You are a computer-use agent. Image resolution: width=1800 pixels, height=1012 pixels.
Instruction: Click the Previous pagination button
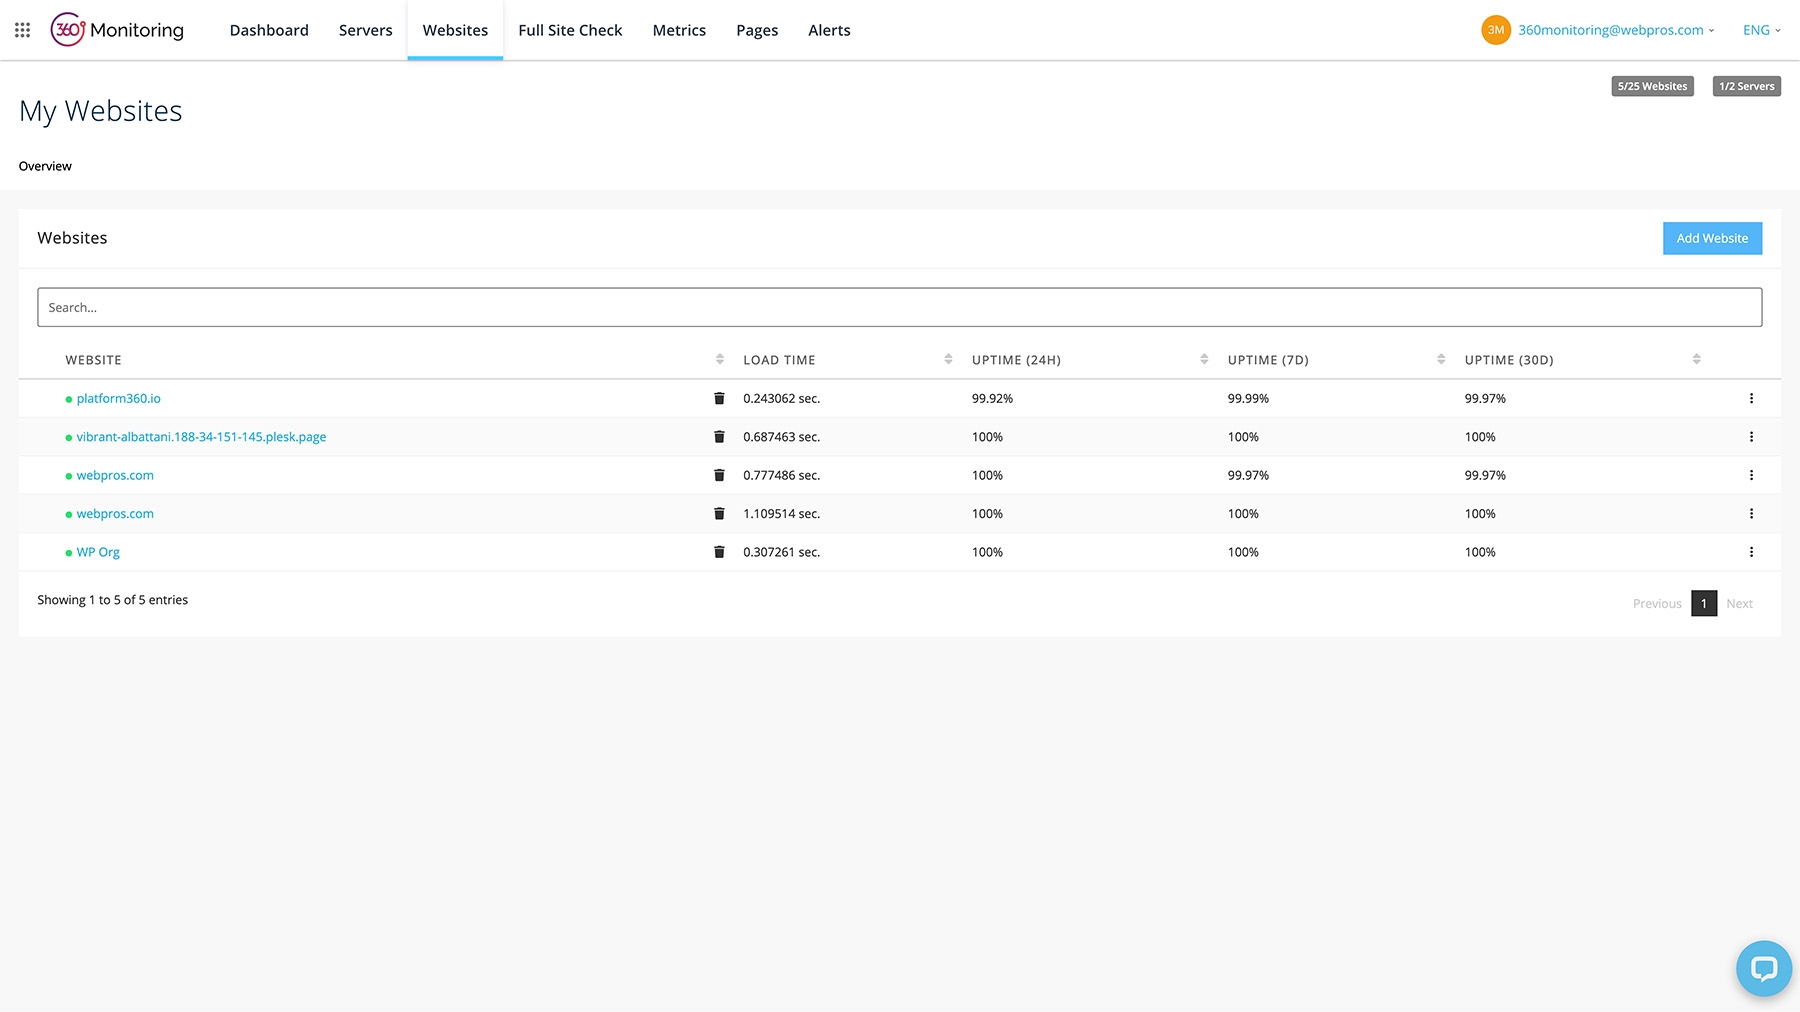coord(1657,603)
